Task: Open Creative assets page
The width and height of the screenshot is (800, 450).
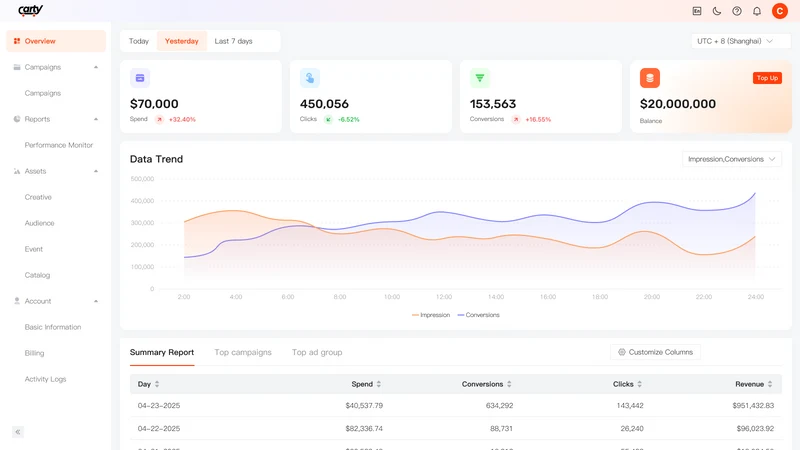Action: point(38,197)
